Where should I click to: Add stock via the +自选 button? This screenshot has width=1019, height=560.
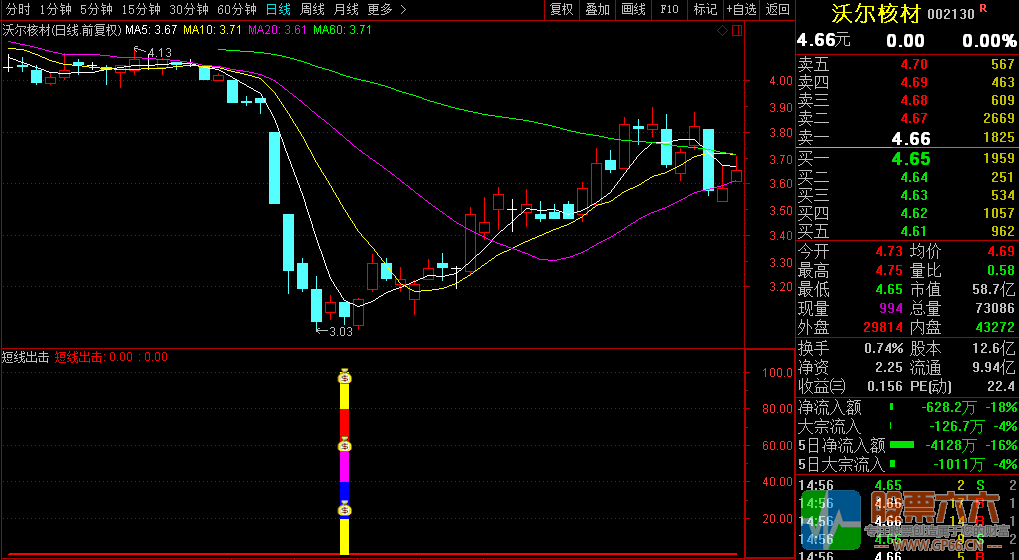741,9
